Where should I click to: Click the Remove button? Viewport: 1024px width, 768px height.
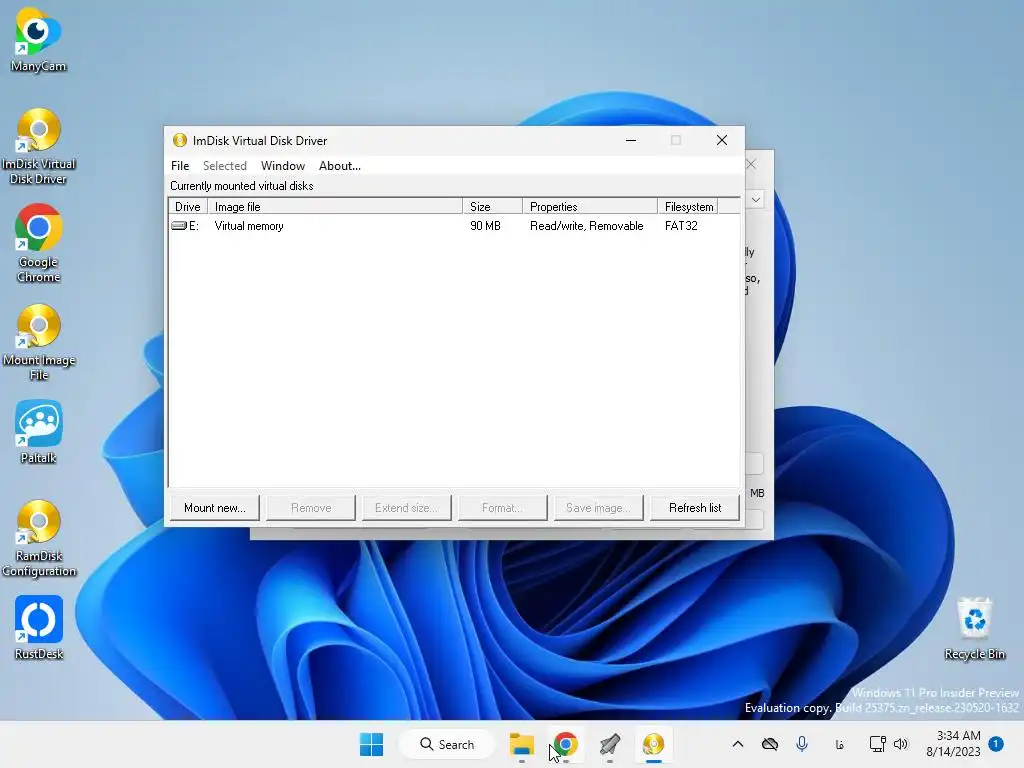[x=311, y=508]
